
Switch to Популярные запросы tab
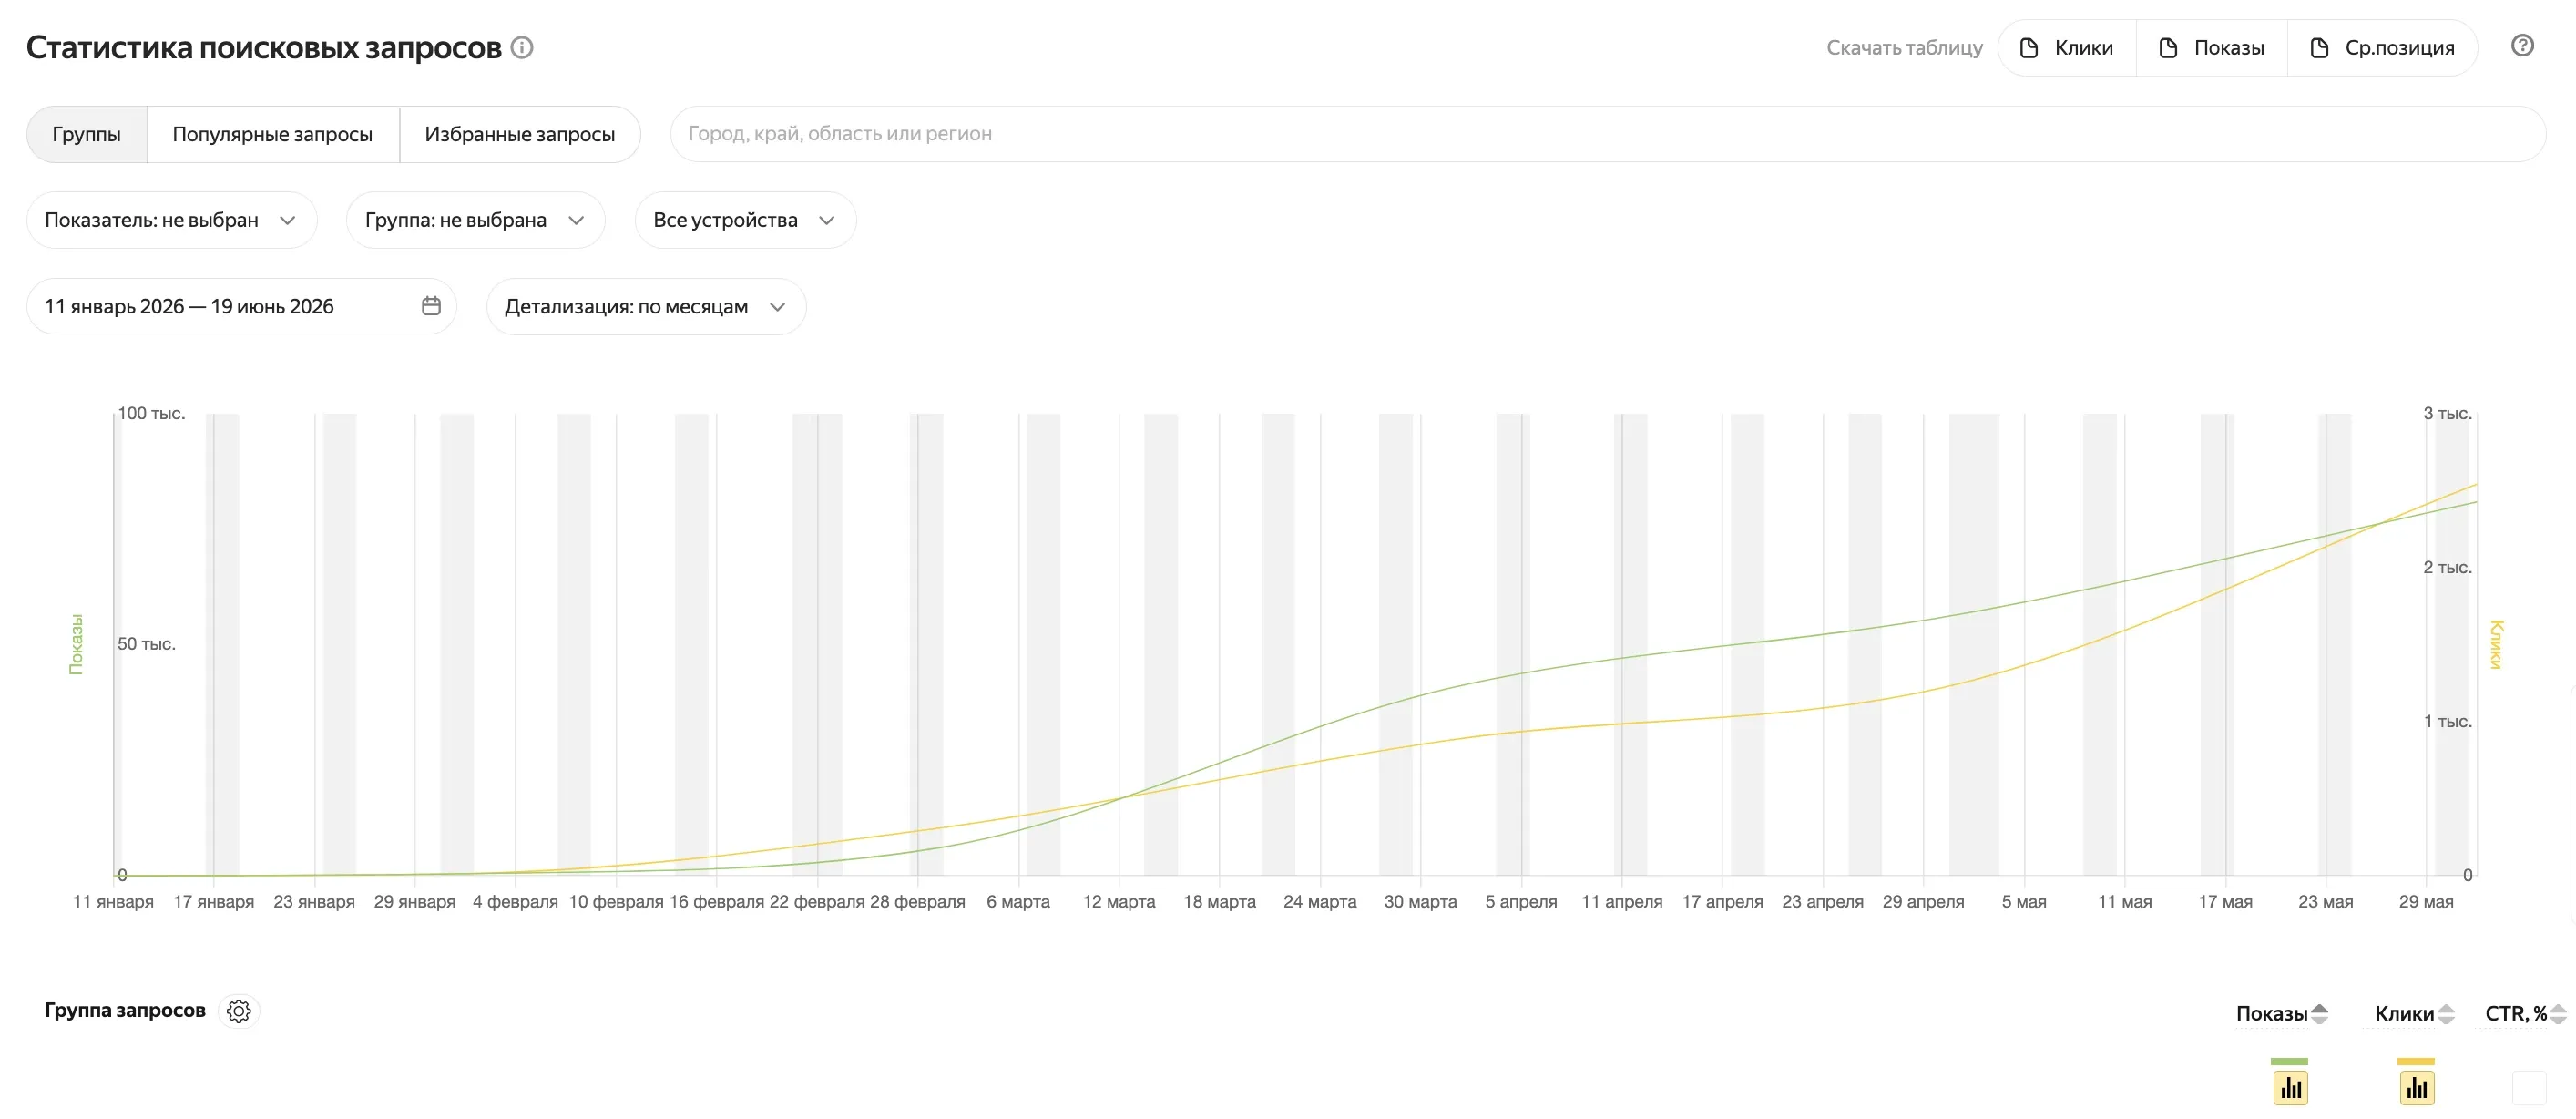(x=273, y=134)
